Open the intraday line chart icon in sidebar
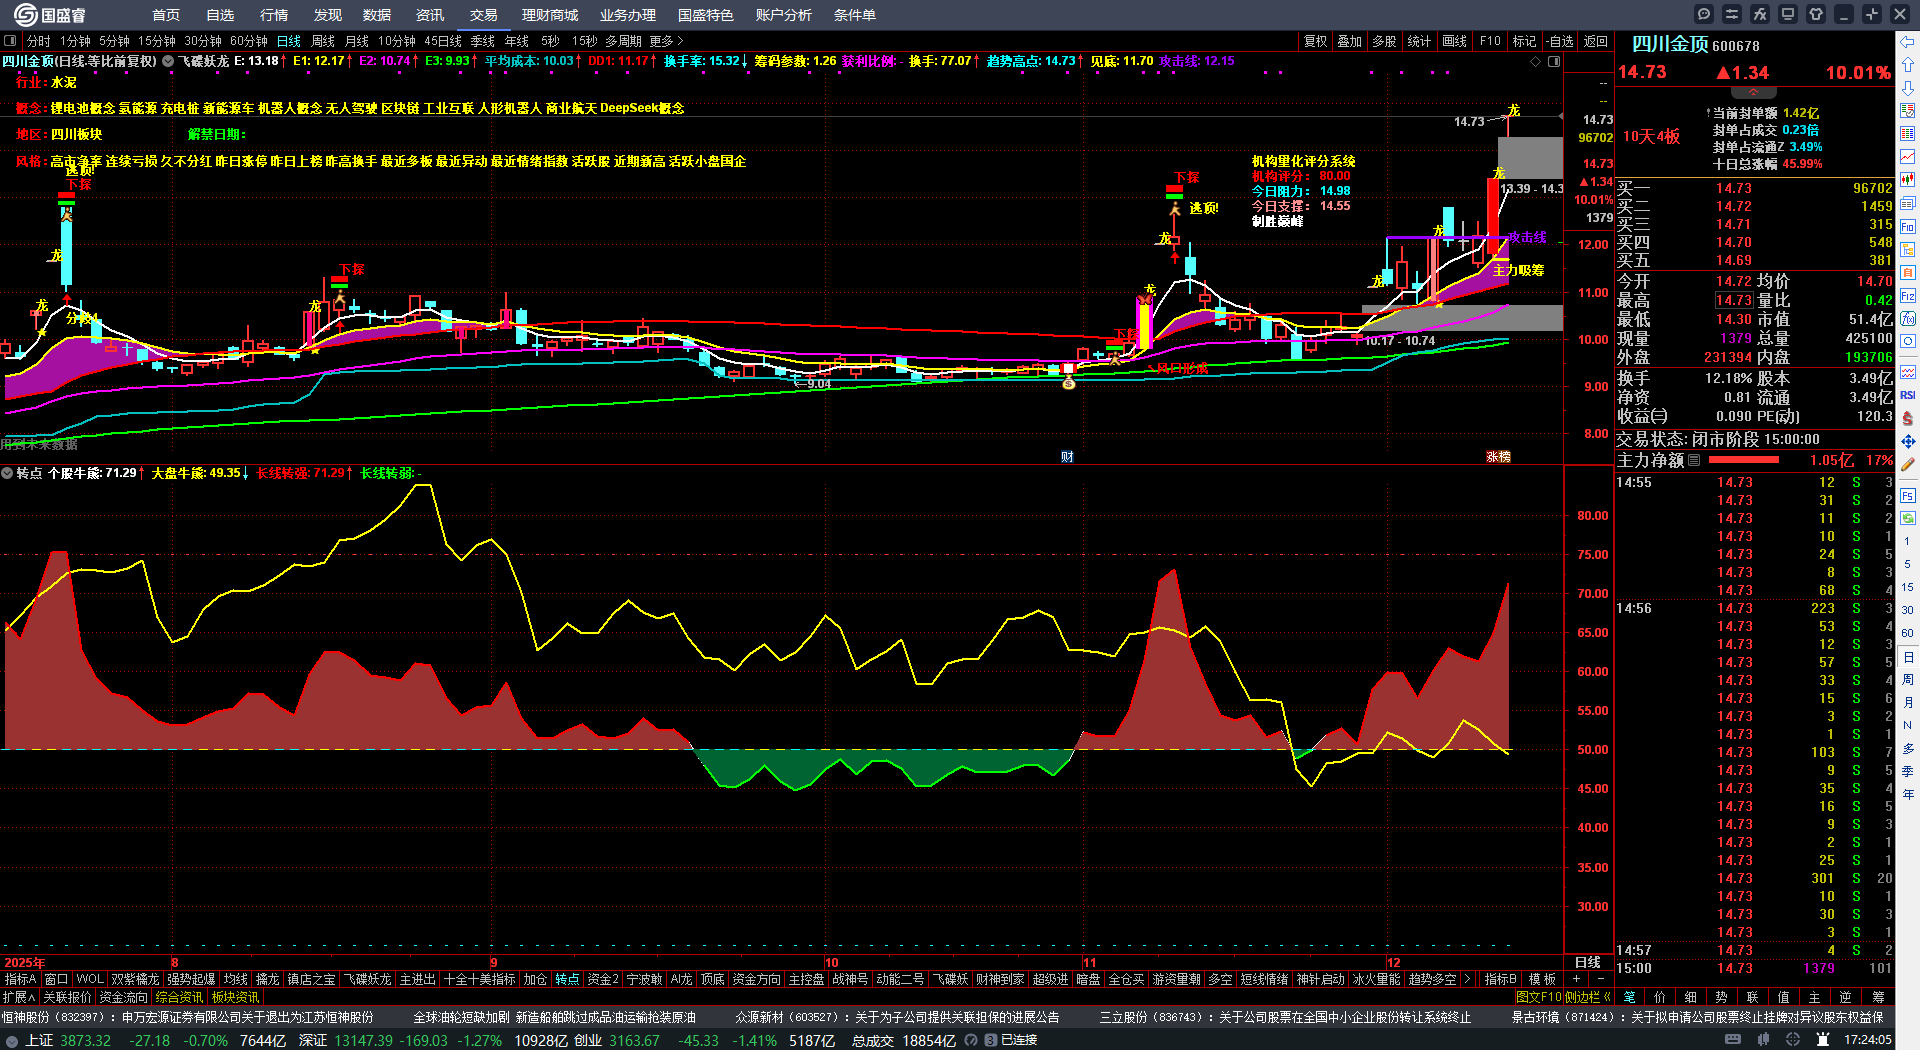Viewport: 1920px width, 1050px height. click(x=1908, y=157)
